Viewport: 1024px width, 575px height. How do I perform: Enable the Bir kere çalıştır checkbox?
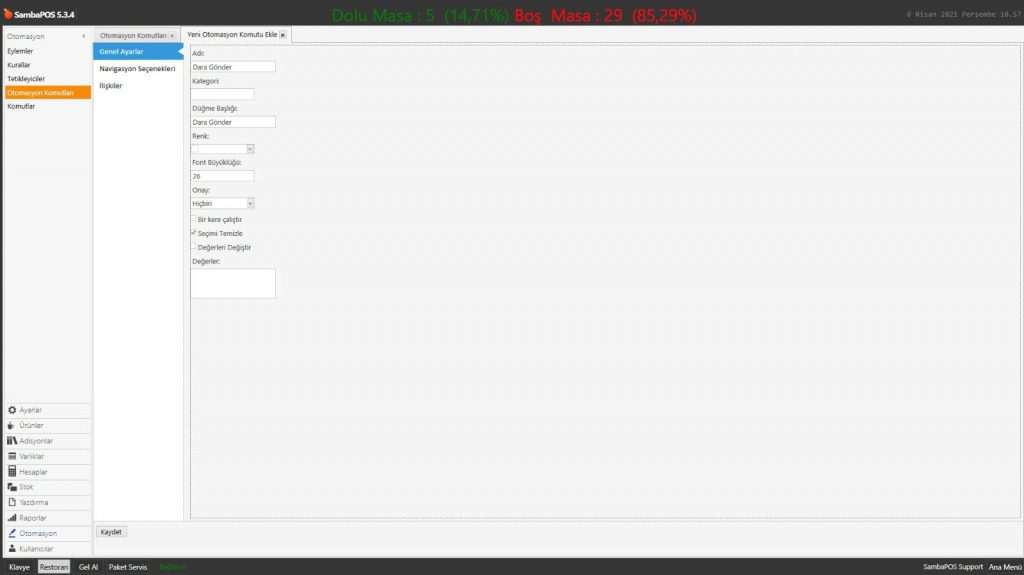pos(194,219)
